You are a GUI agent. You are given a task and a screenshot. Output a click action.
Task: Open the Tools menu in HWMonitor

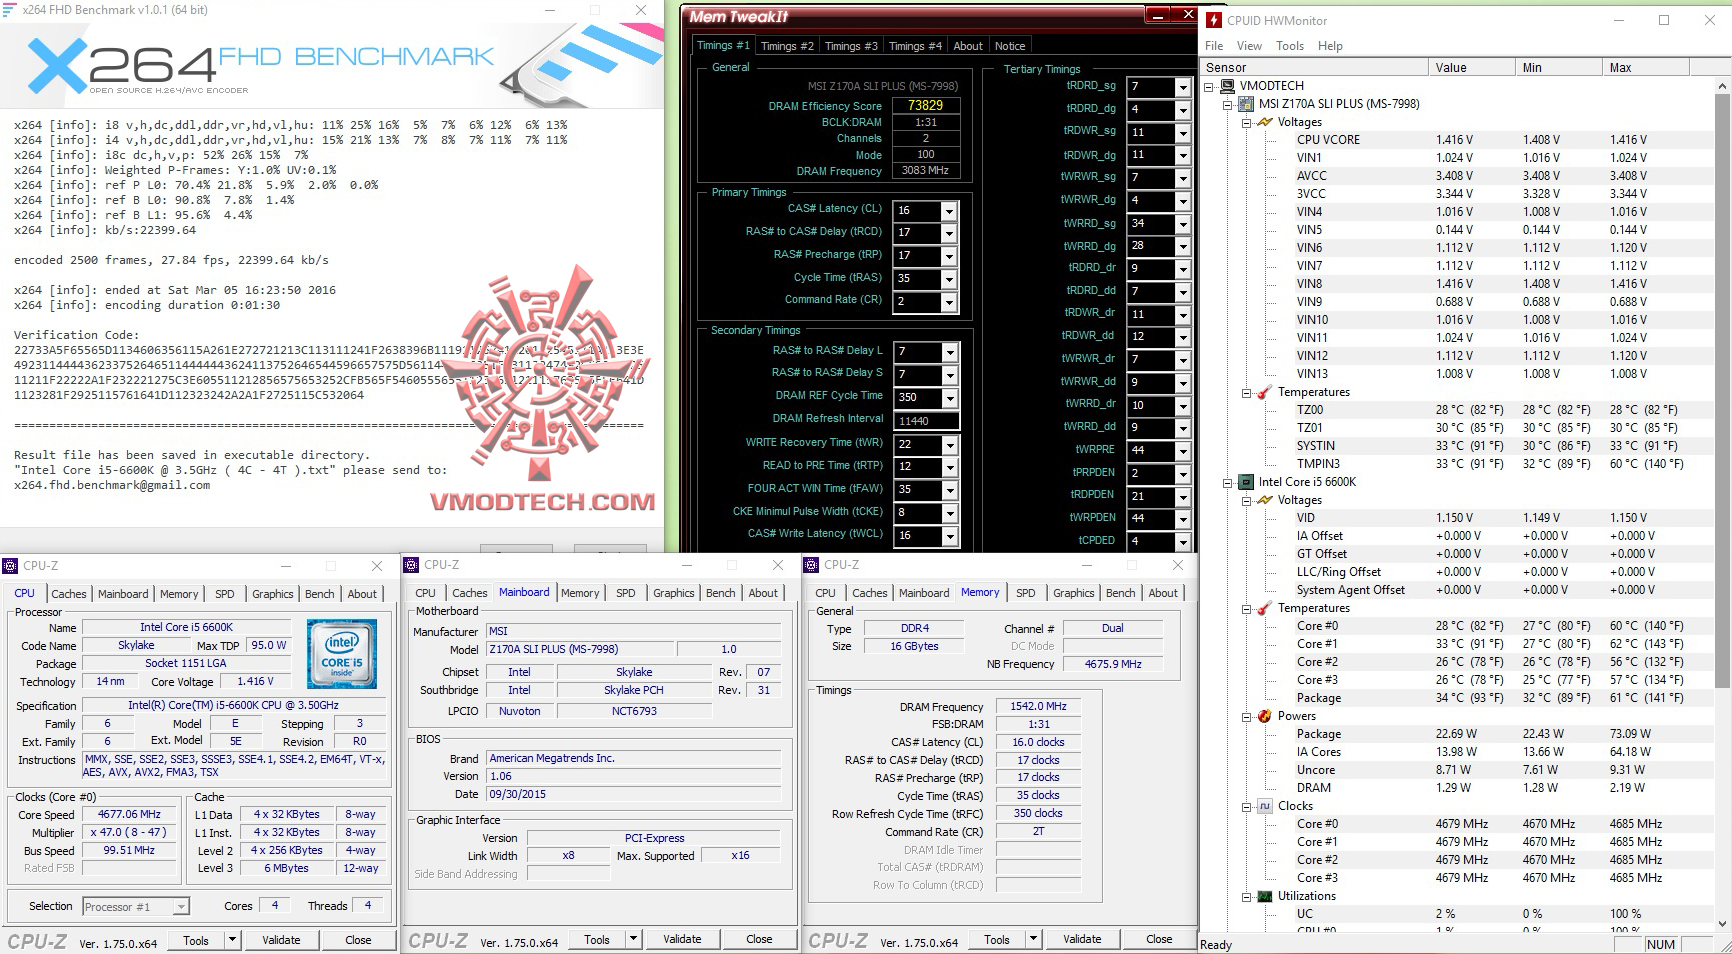[1289, 46]
